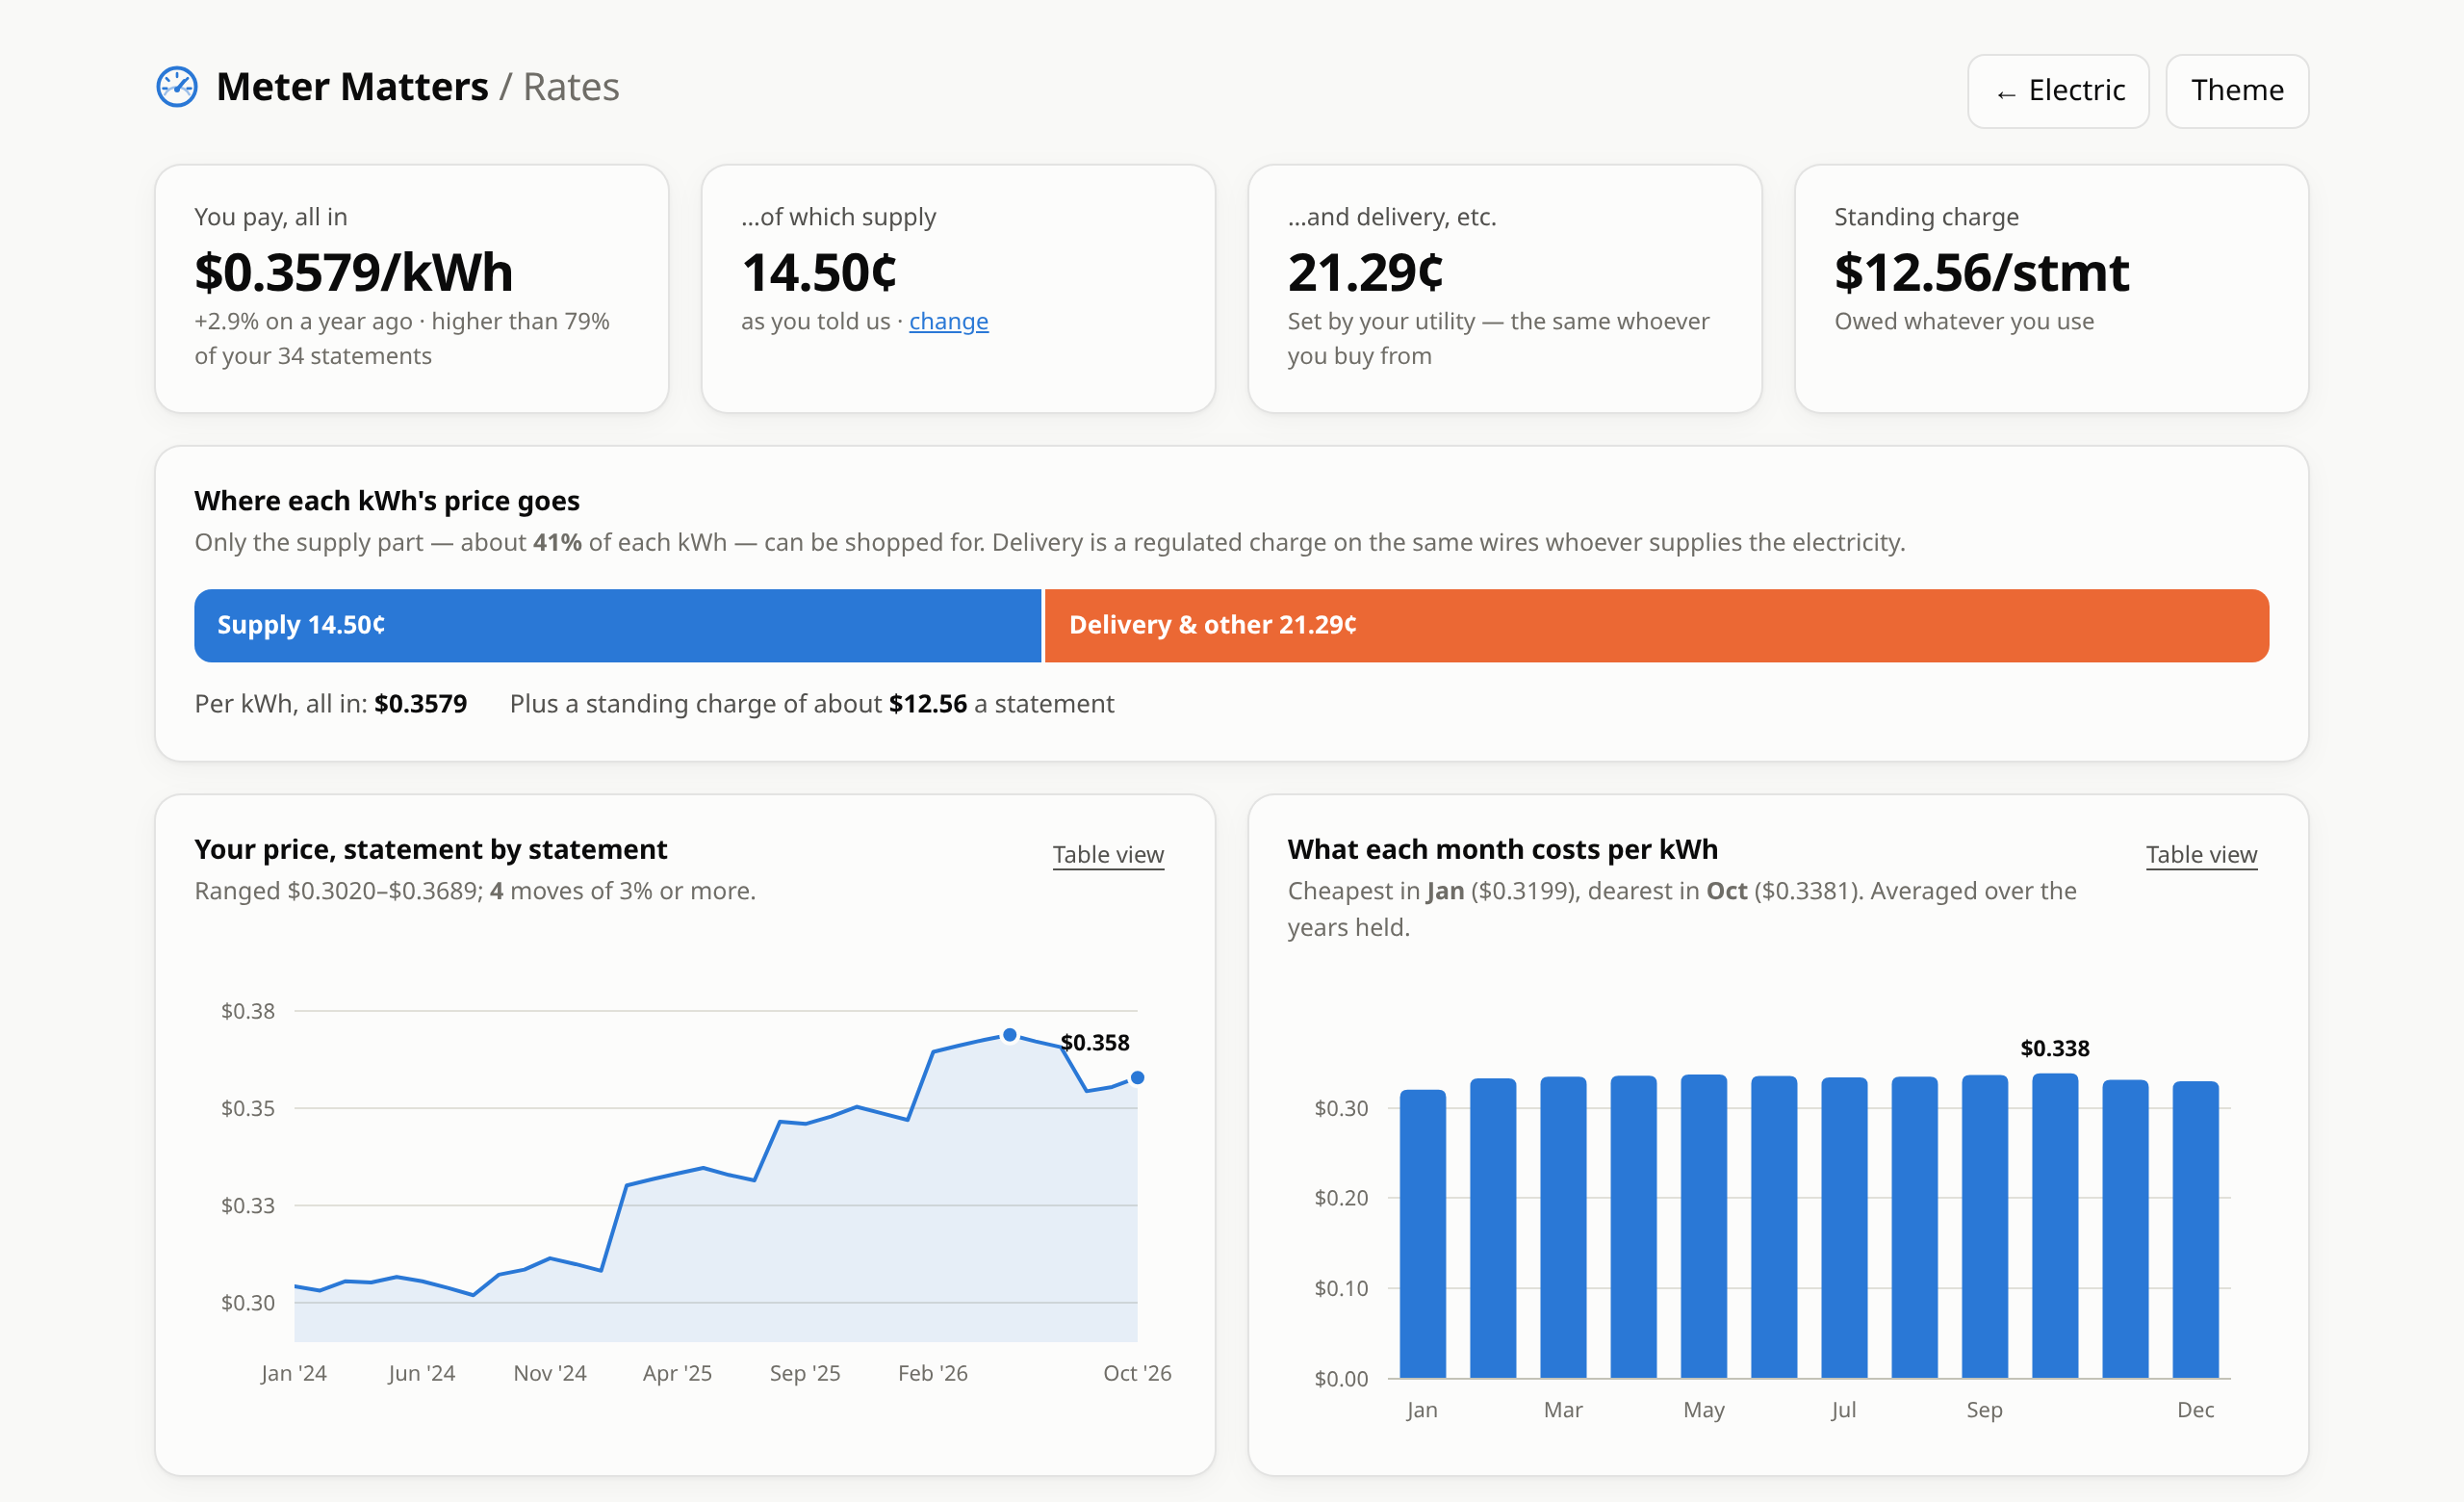The image size is (2464, 1502).
Task: Click the 'Oct '26' axis label
Action: coord(1137,1373)
